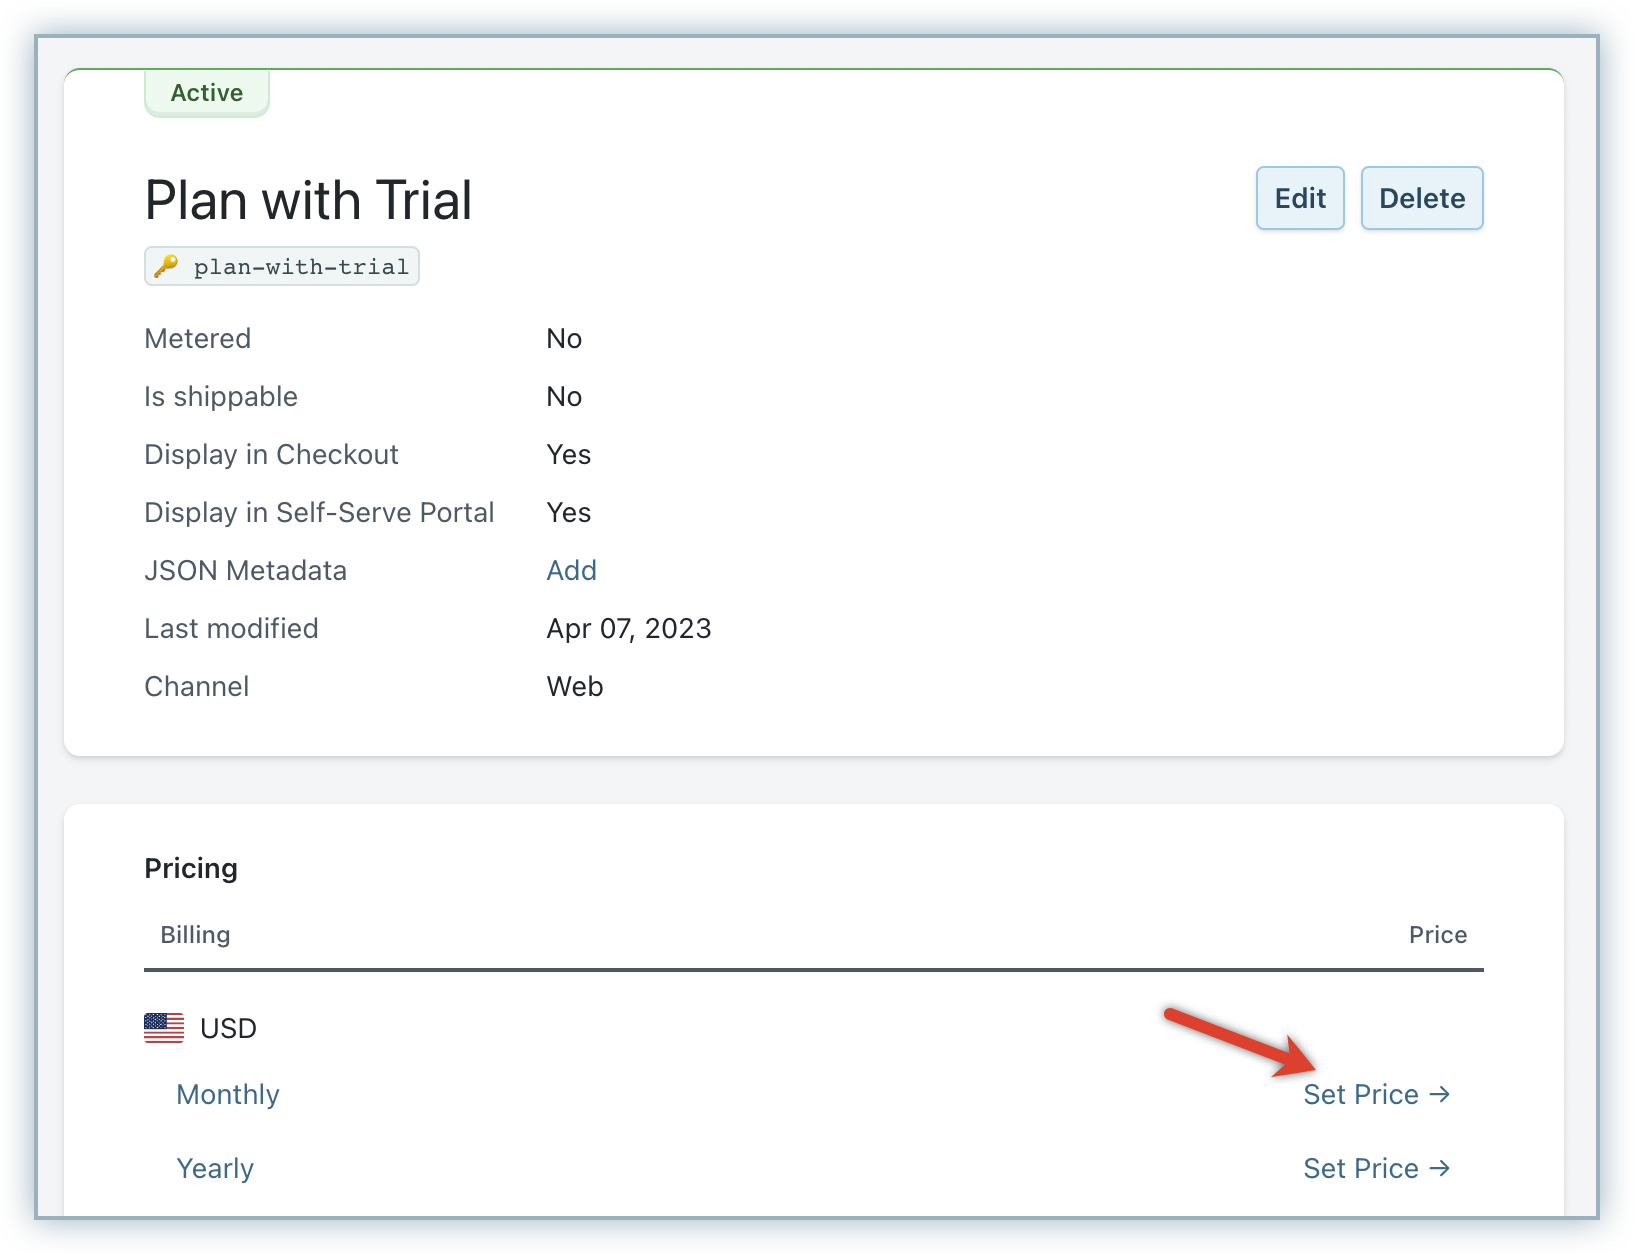Add JSON Metadata via the Add link
This screenshot has width=1634, height=1254.
pos(571,570)
